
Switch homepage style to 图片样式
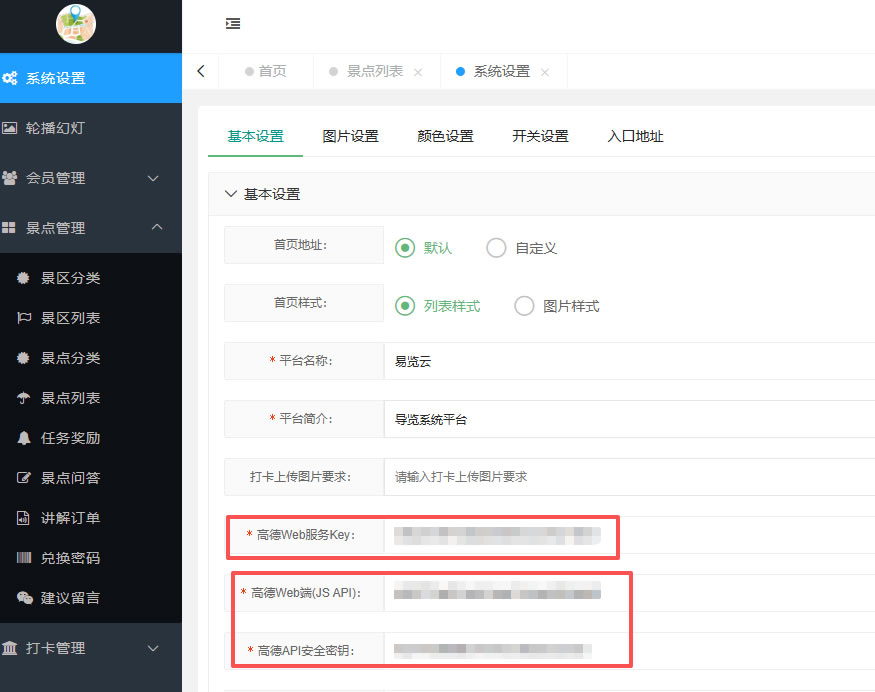[524, 307]
